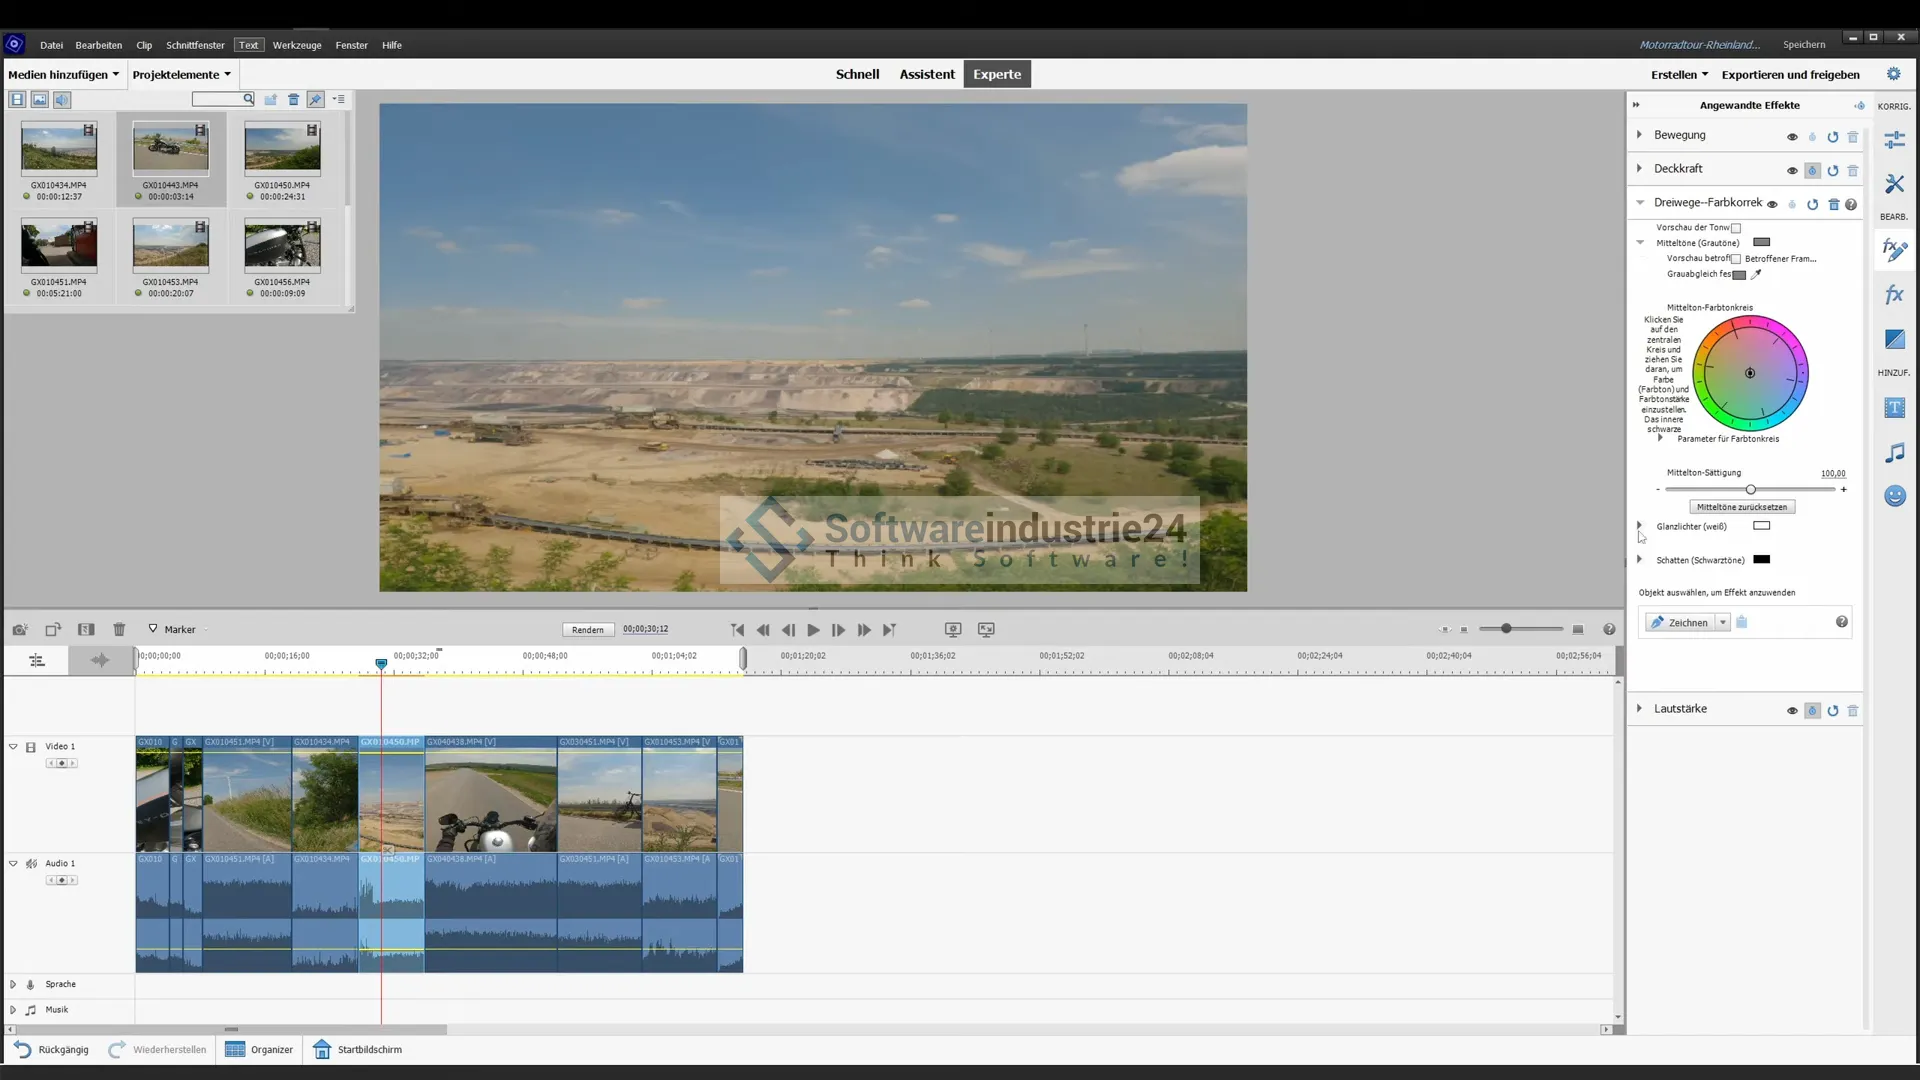This screenshot has height=1080, width=1920.
Task: Click the Play button in transport controls
Action: tap(813, 630)
